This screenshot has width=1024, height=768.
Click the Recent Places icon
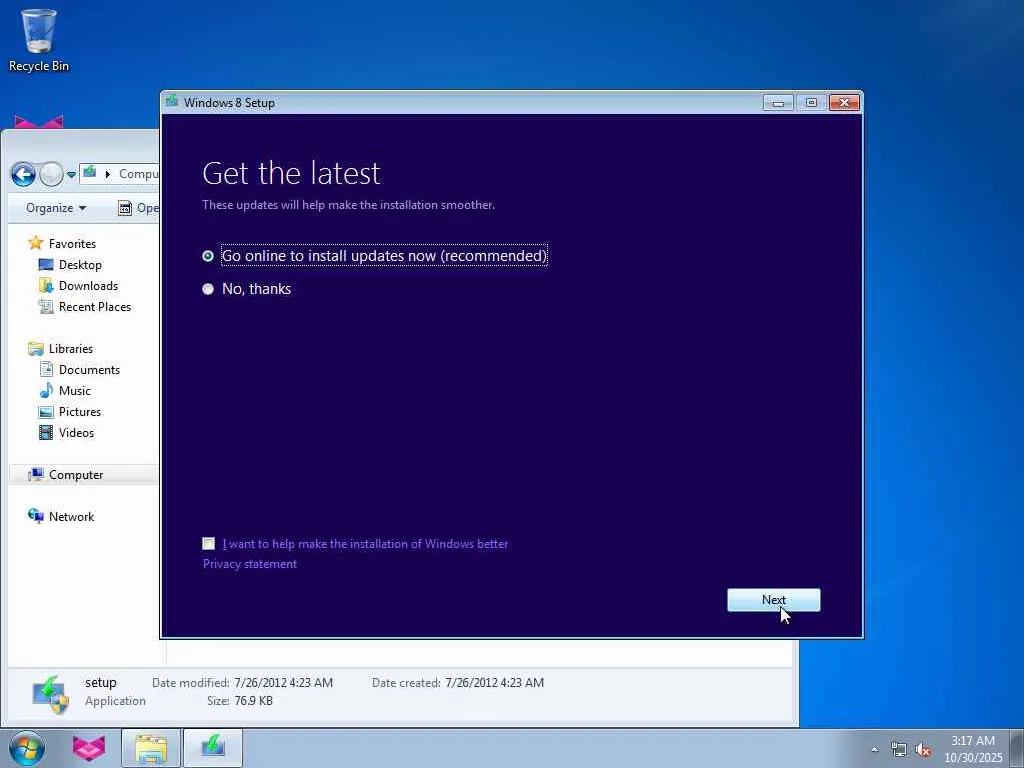pyautogui.click(x=46, y=306)
